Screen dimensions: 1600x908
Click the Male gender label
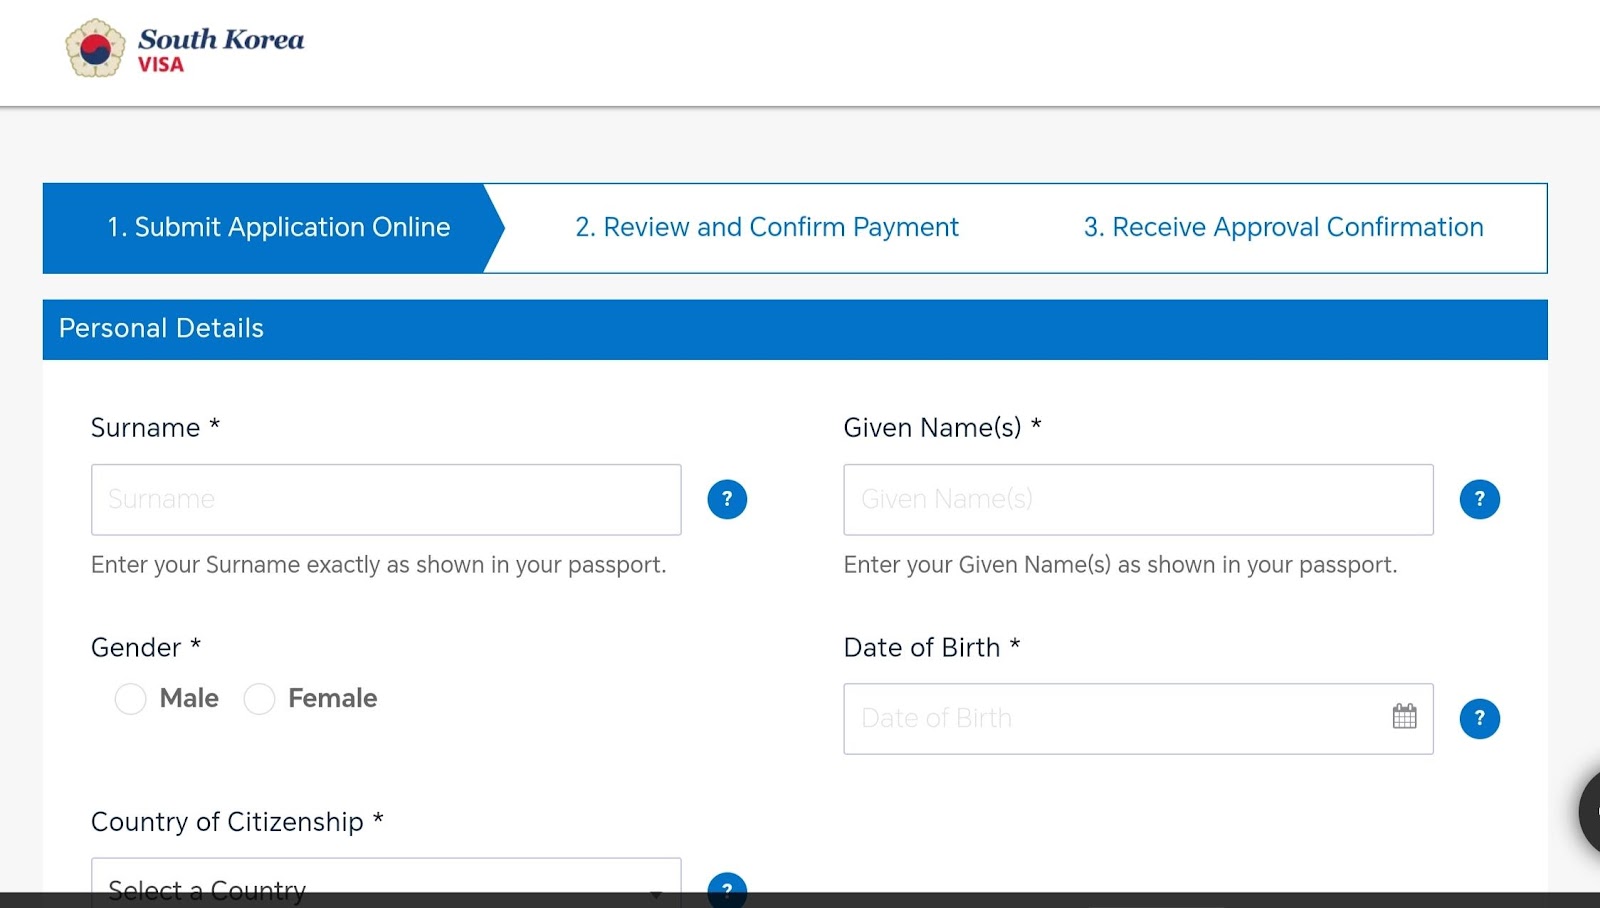pyautogui.click(x=189, y=698)
